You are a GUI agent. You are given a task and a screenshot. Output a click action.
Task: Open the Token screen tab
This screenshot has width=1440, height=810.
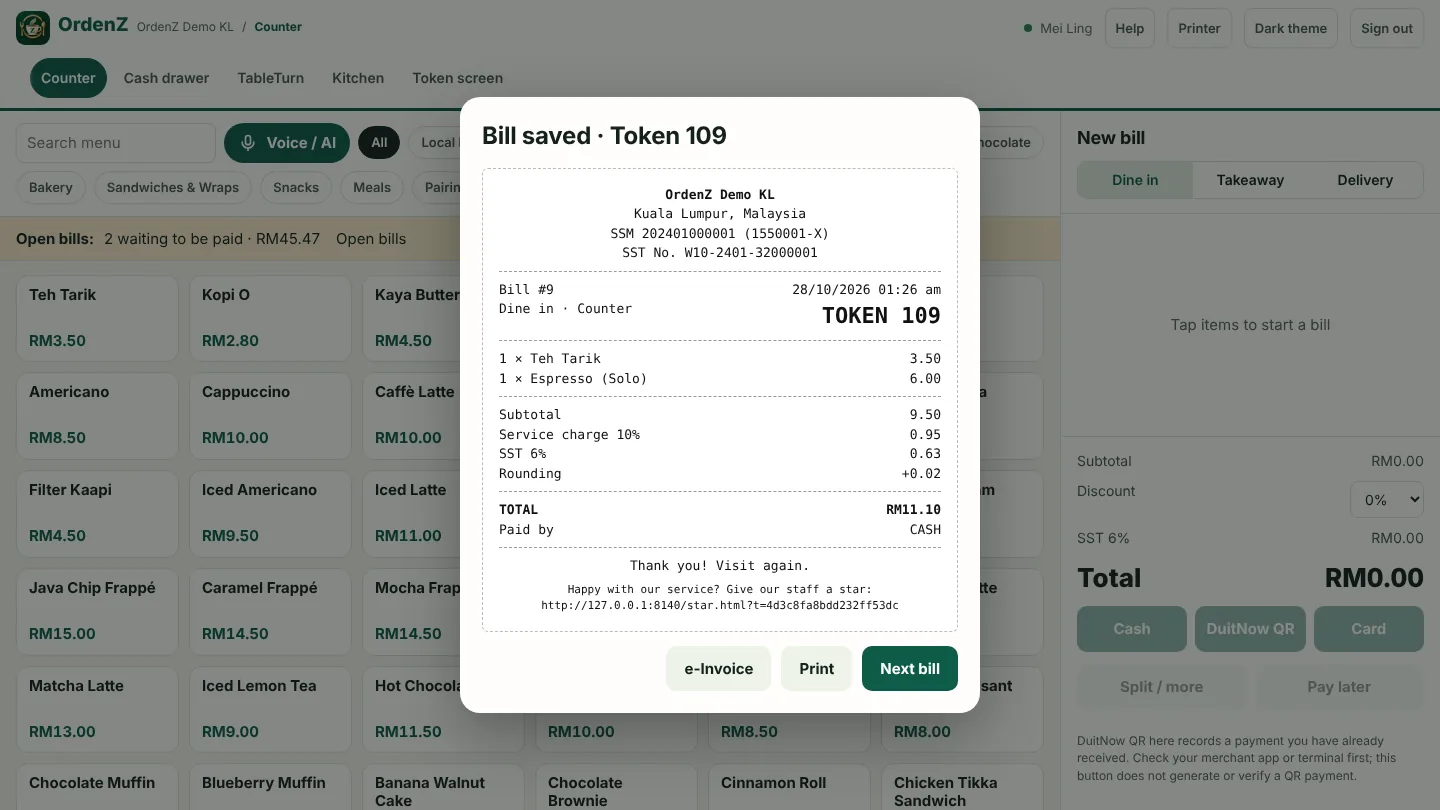[457, 78]
